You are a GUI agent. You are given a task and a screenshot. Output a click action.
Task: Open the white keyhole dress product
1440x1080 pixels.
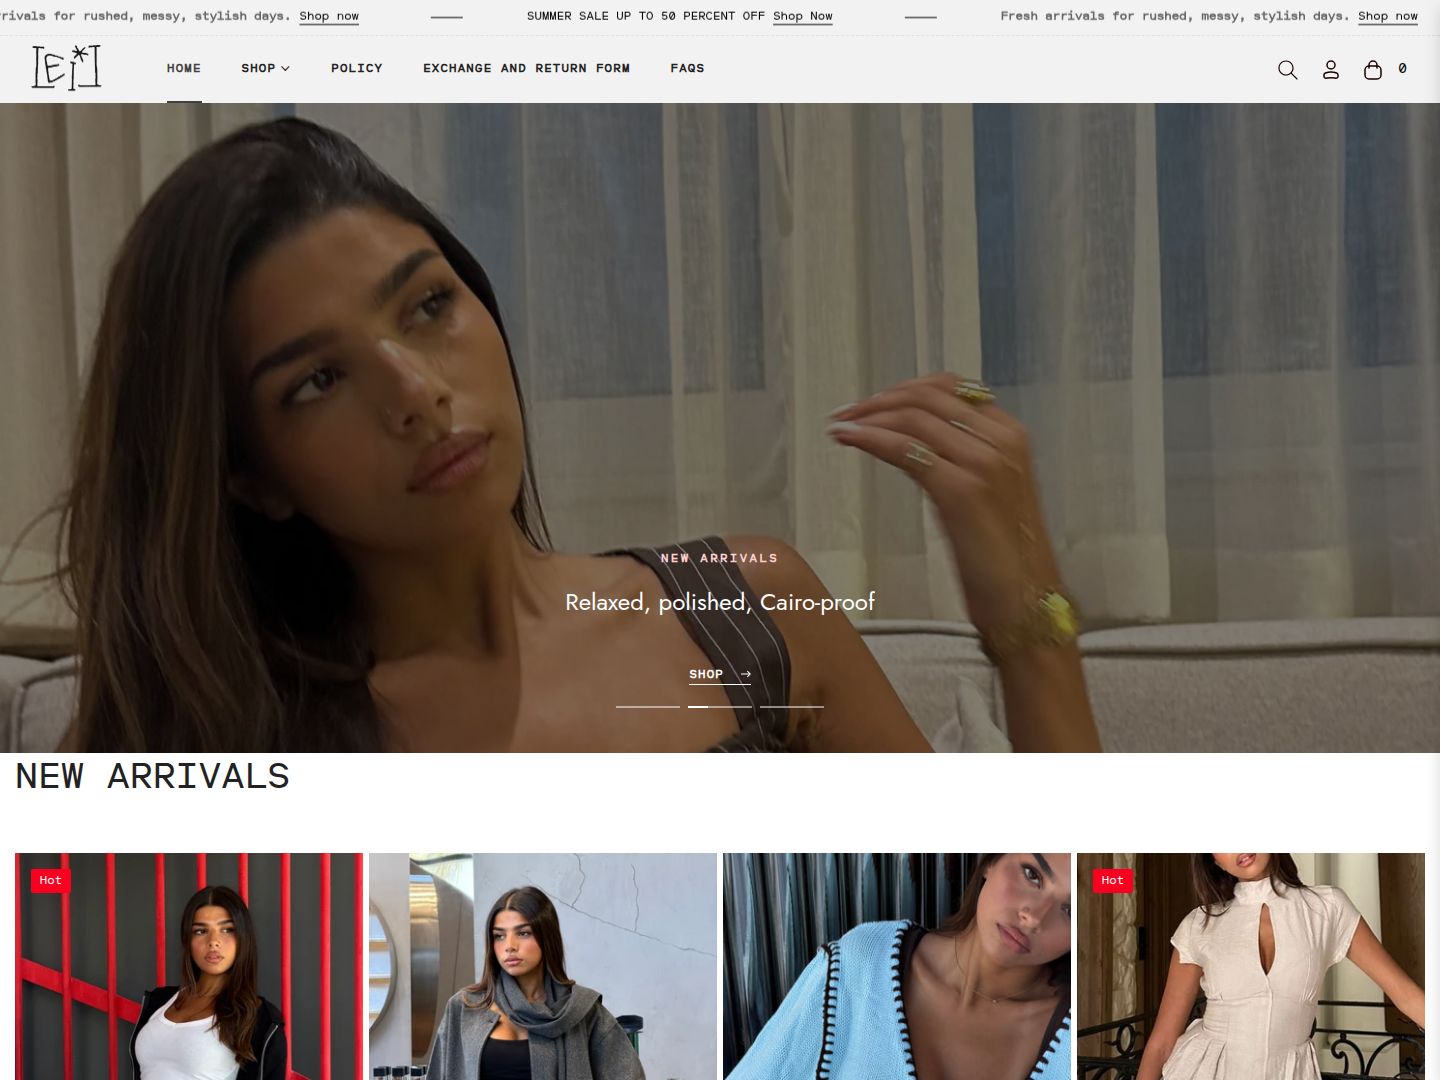tap(1251, 966)
